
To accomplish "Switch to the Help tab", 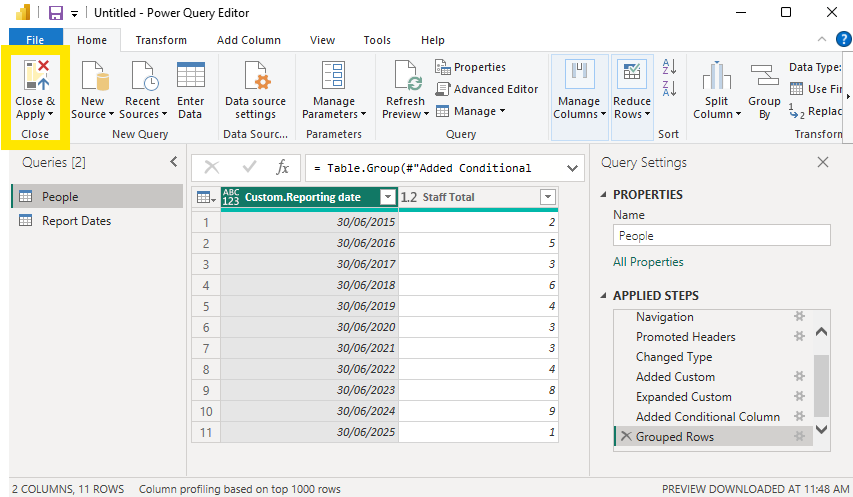I will [x=432, y=40].
